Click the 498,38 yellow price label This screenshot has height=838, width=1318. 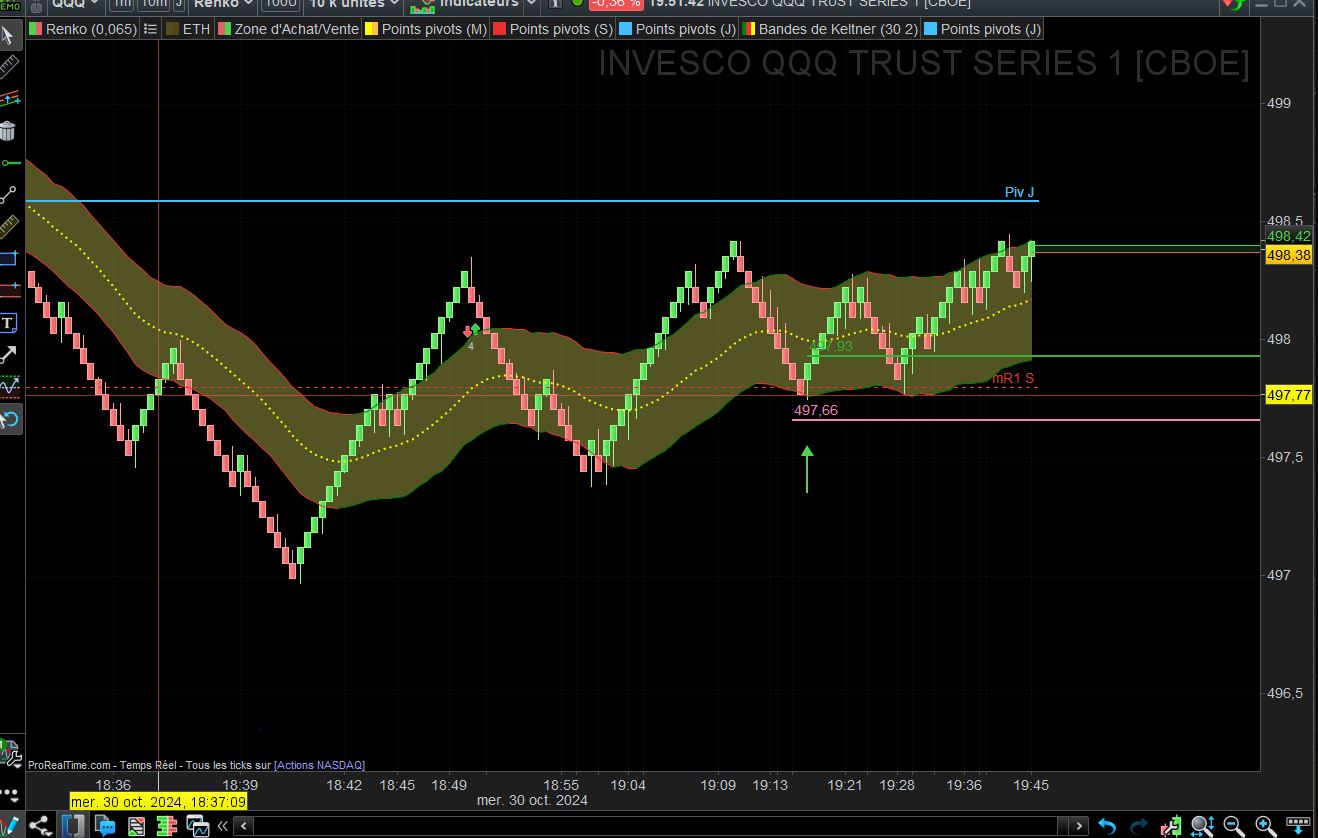(x=1288, y=255)
